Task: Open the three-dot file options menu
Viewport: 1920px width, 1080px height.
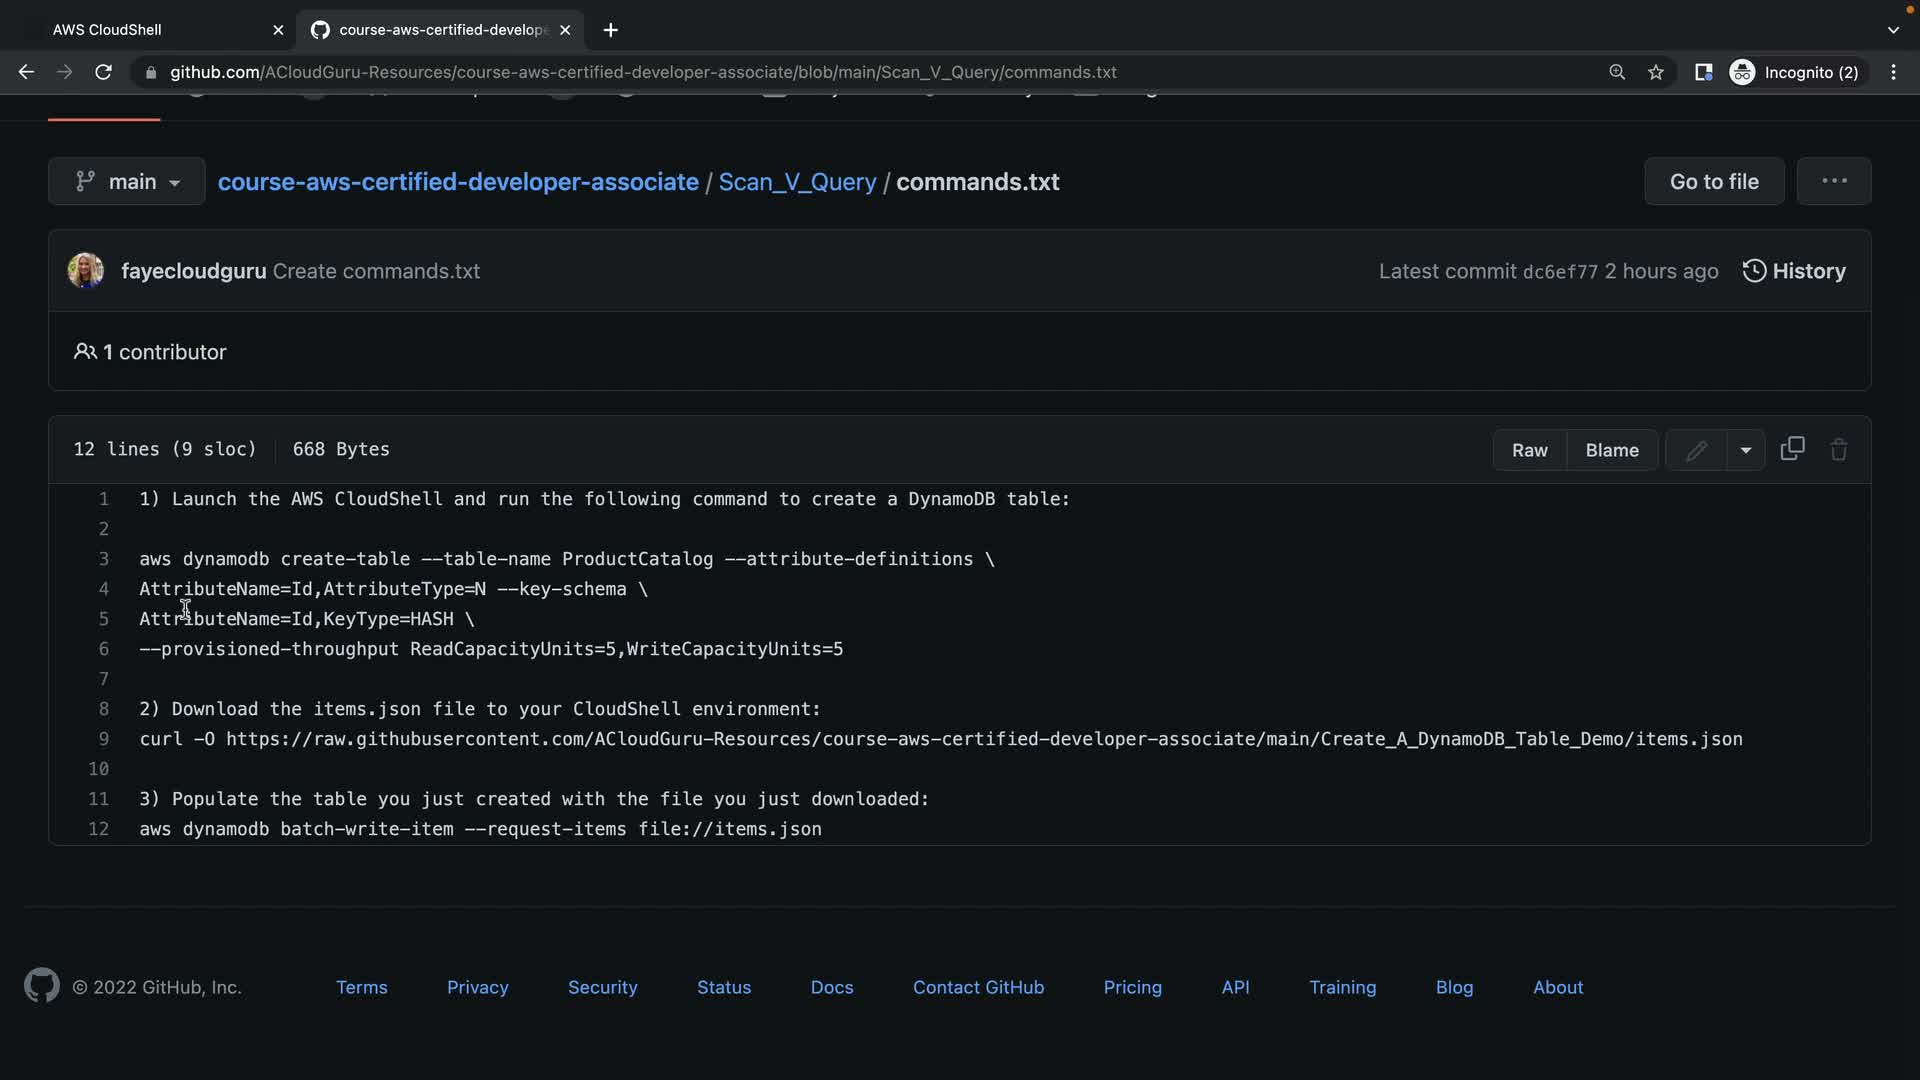Action: [x=1833, y=181]
